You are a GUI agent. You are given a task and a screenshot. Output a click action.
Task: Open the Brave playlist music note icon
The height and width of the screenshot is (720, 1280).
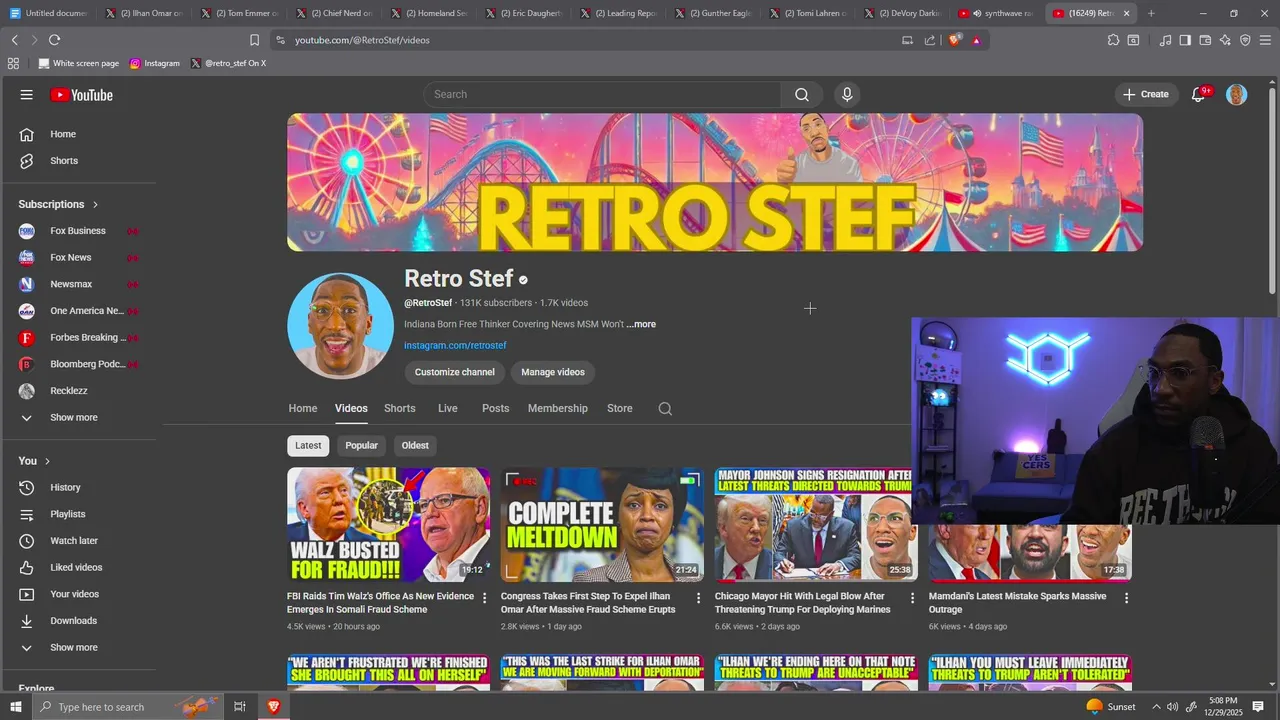[x=1165, y=40]
